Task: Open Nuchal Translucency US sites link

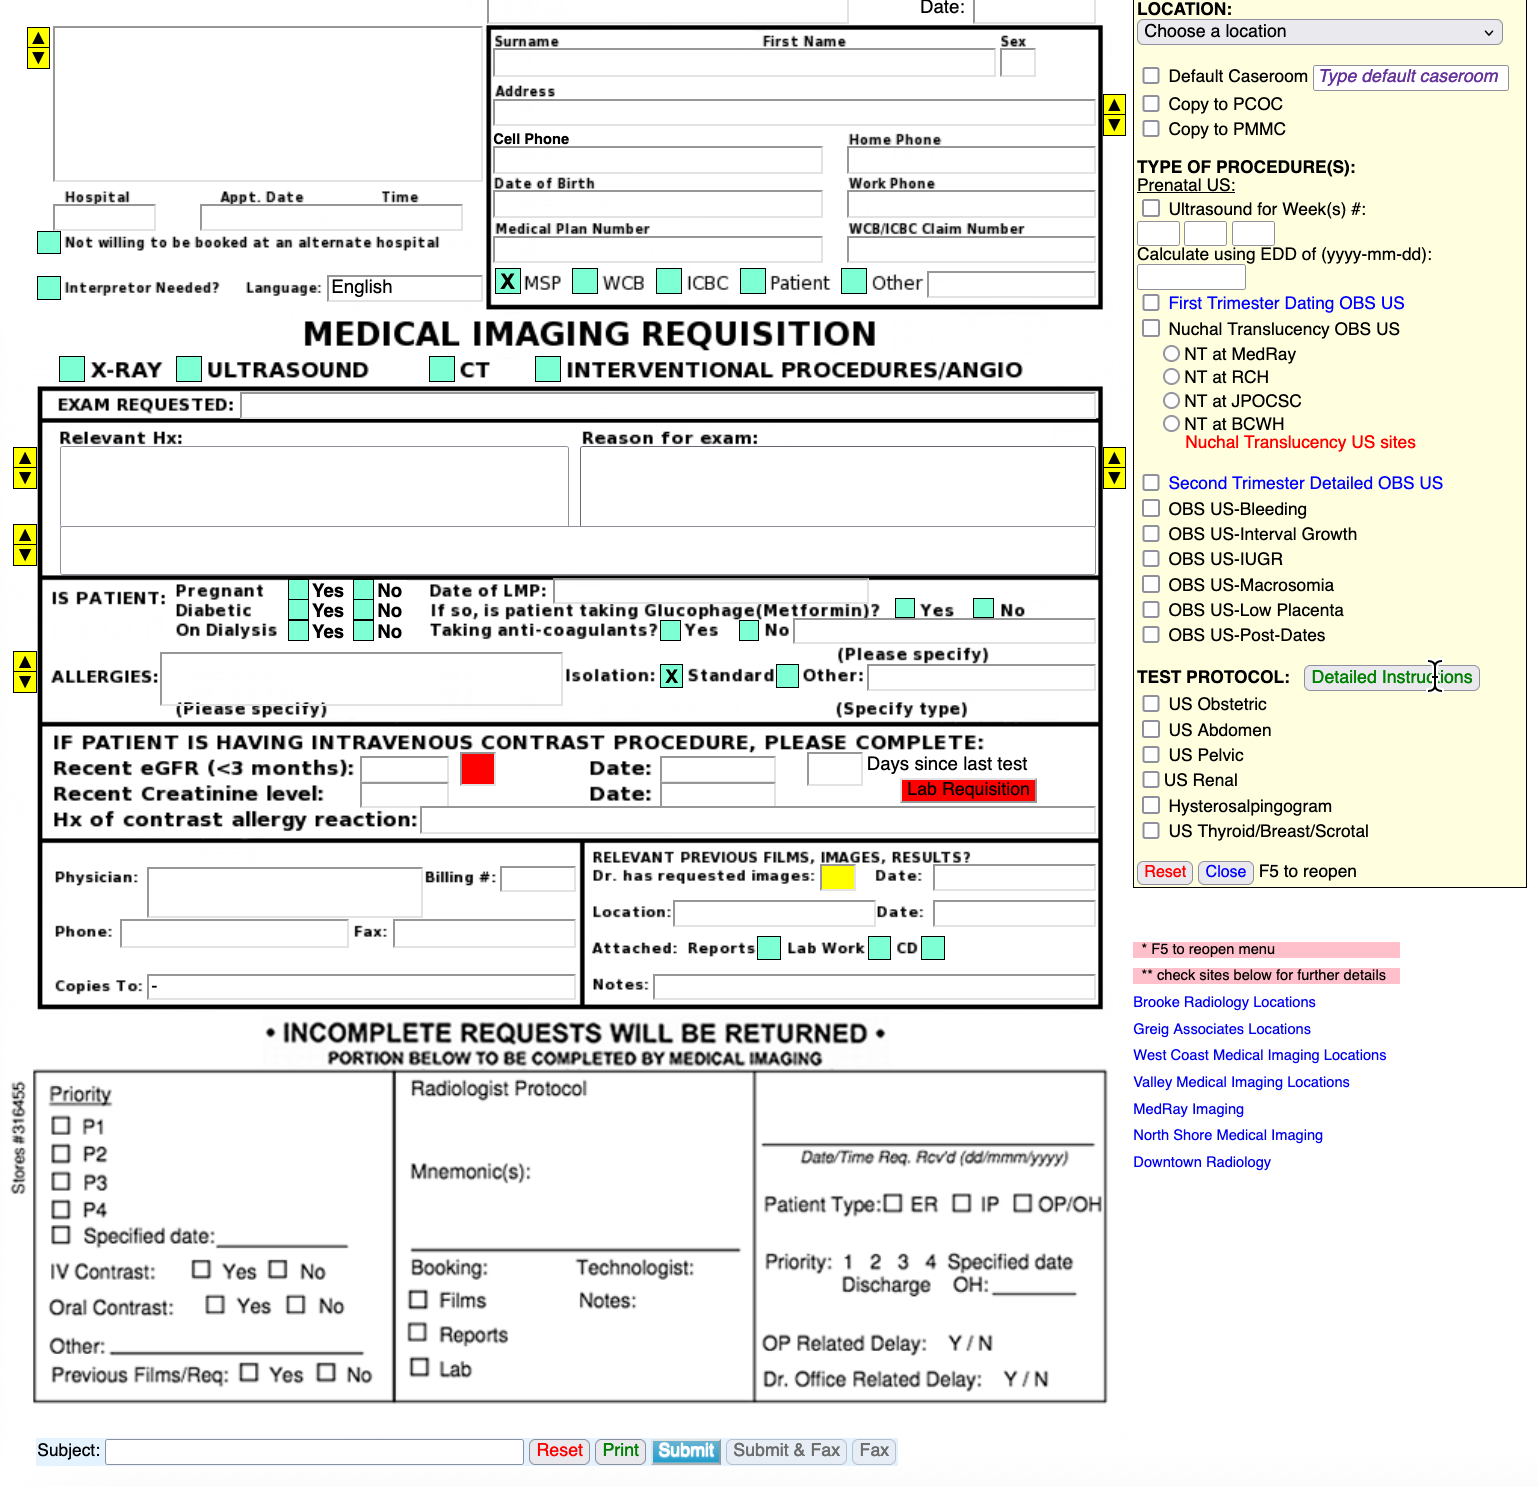Action: point(1300,442)
